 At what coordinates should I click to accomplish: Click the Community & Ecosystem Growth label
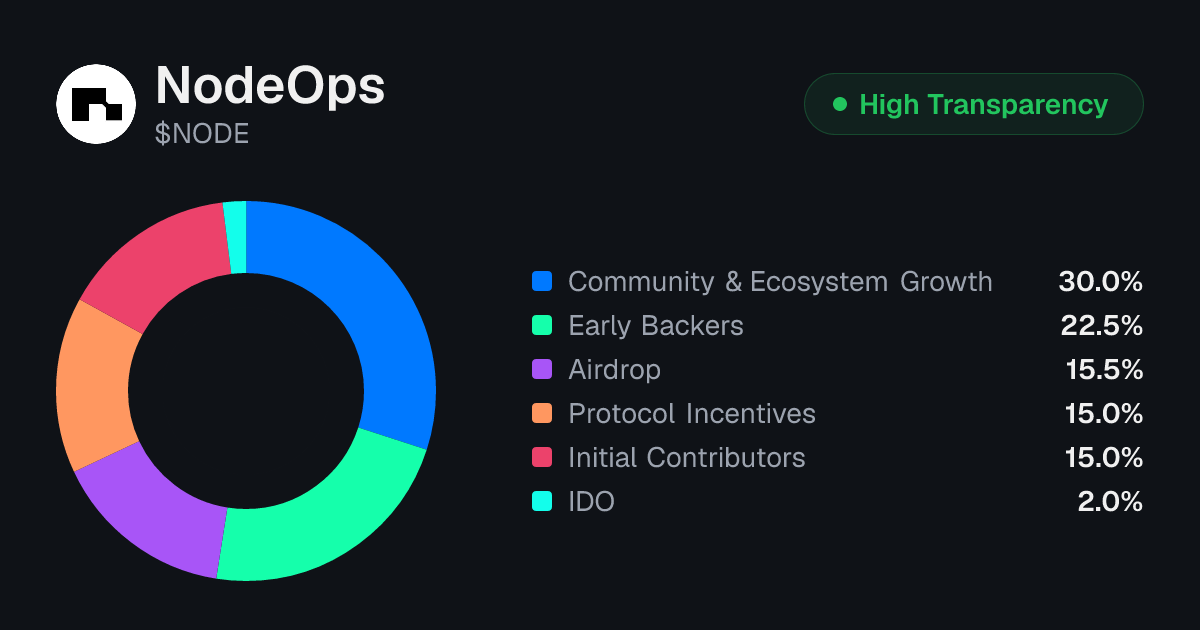point(780,282)
